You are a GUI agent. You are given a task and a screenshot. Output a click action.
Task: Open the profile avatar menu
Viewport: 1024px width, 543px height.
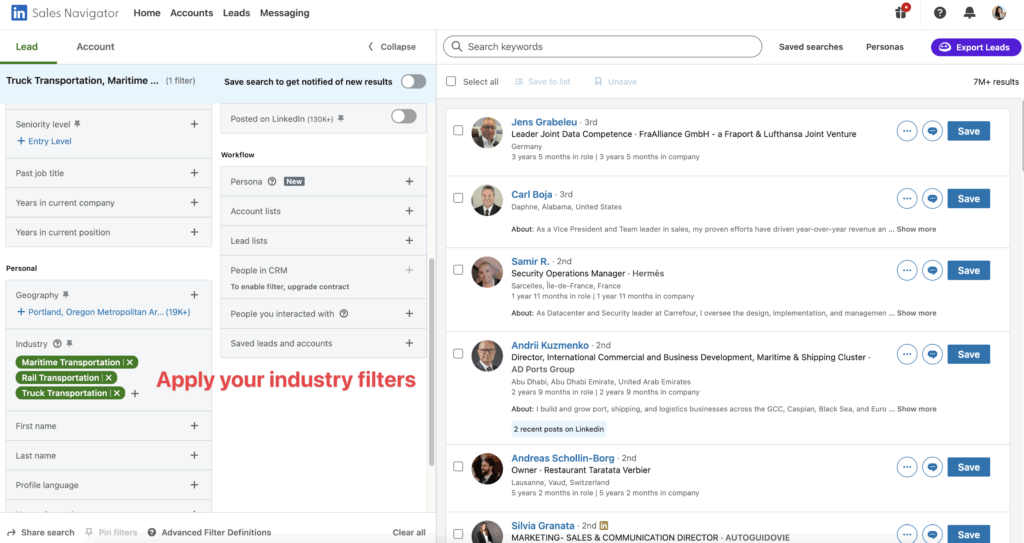point(999,12)
